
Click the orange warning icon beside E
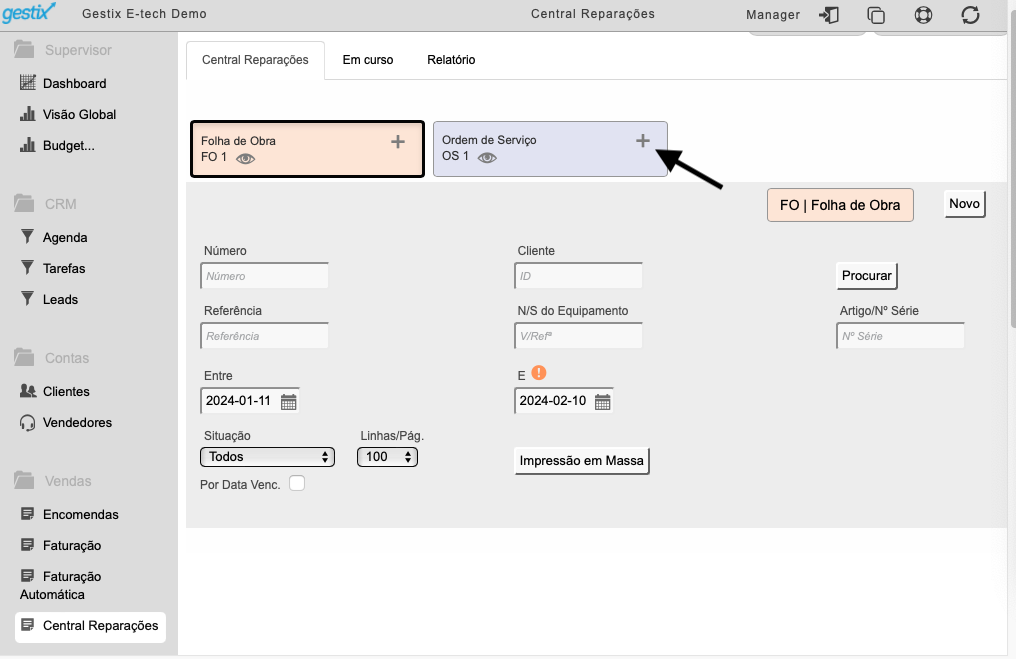538,373
